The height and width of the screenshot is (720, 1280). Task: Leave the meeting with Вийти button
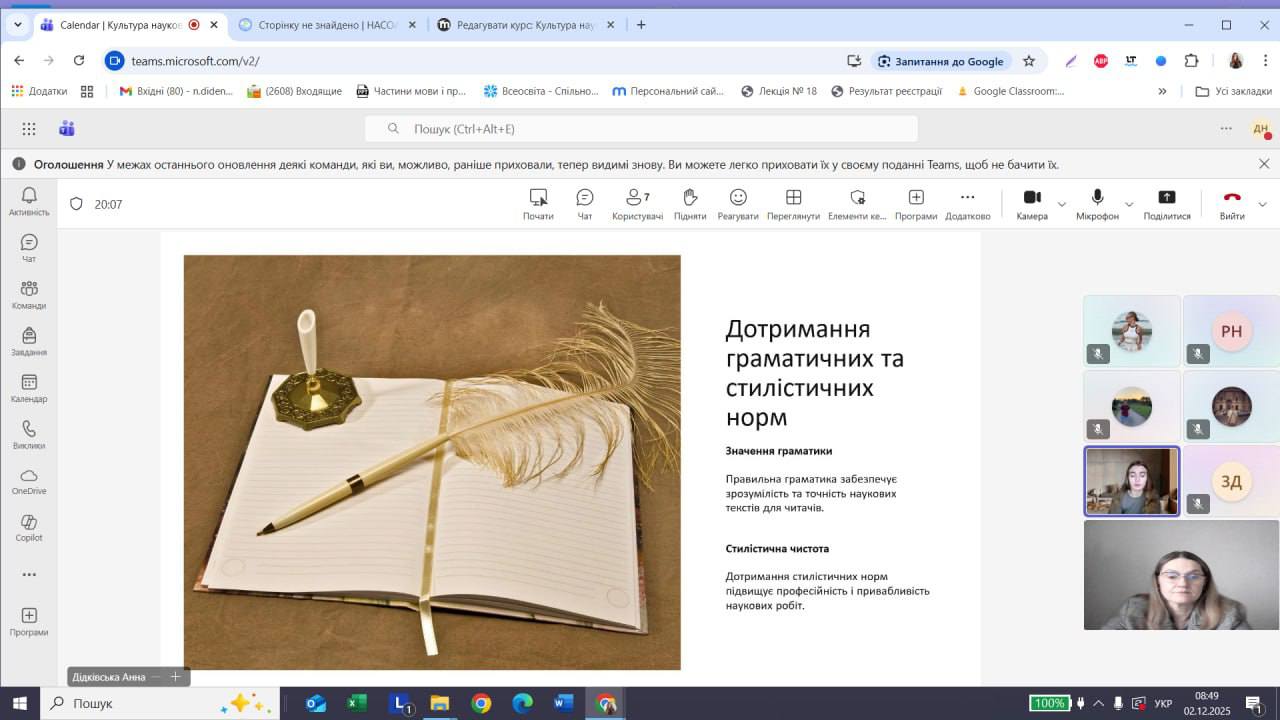pyautogui.click(x=1232, y=203)
